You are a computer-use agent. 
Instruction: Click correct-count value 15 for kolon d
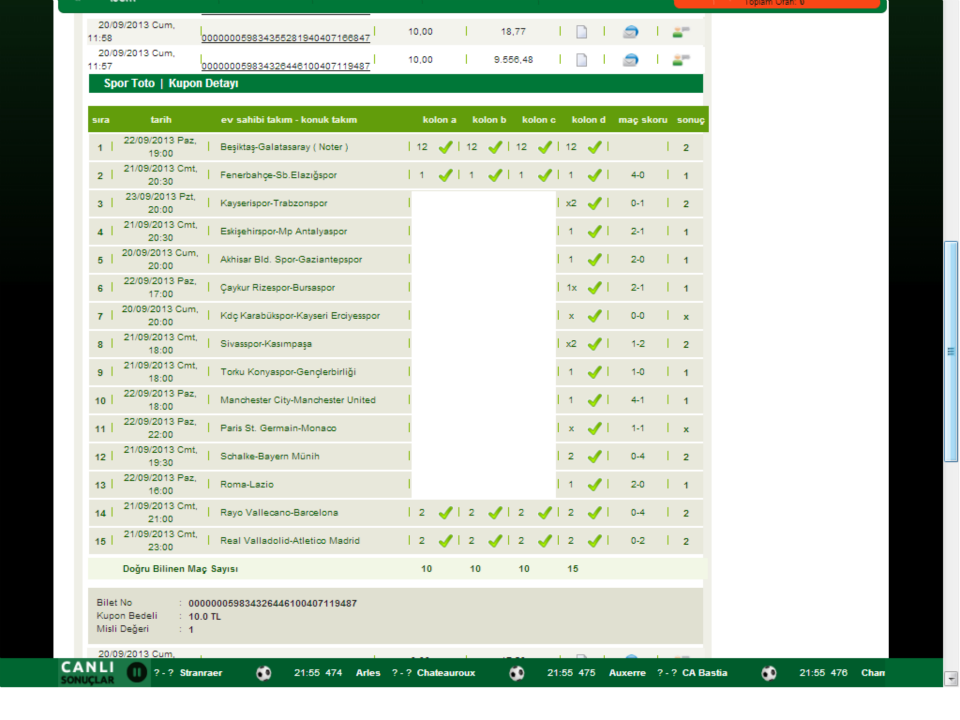click(x=572, y=569)
